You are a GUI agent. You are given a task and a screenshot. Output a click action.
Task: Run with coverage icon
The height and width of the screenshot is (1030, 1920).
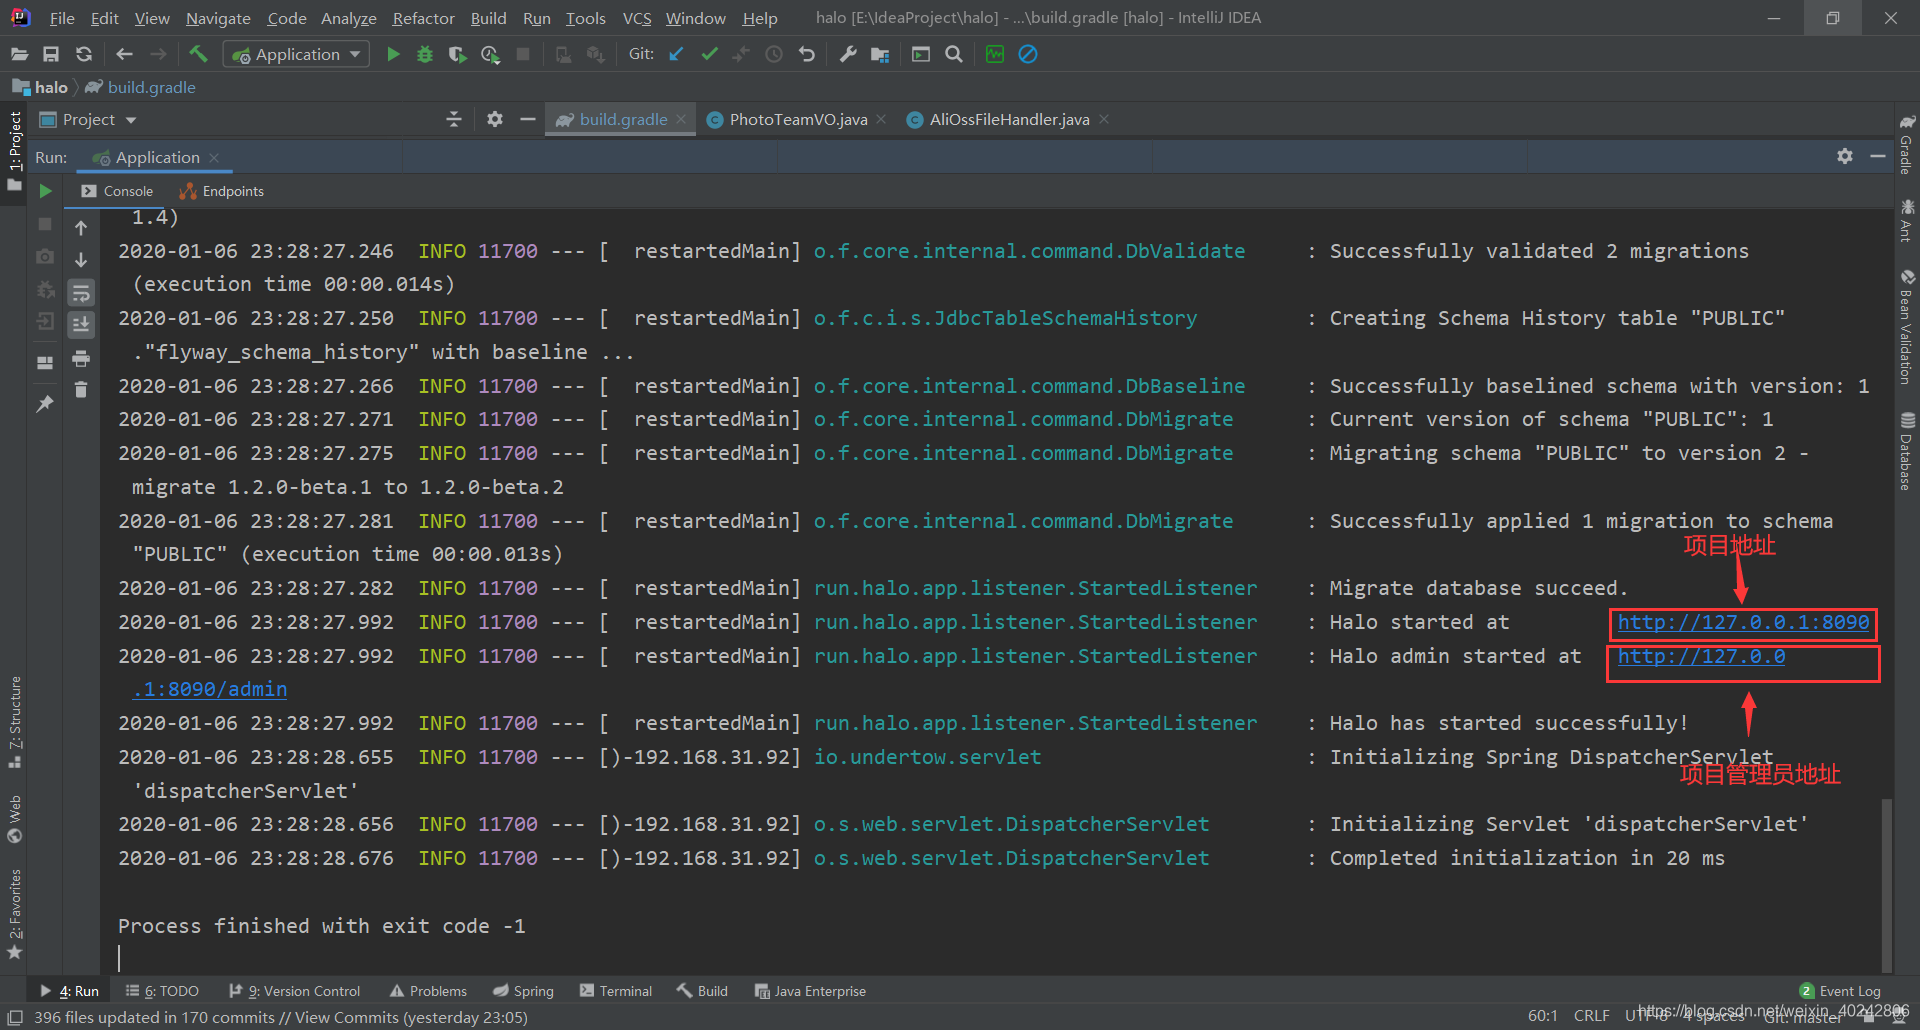(x=457, y=54)
